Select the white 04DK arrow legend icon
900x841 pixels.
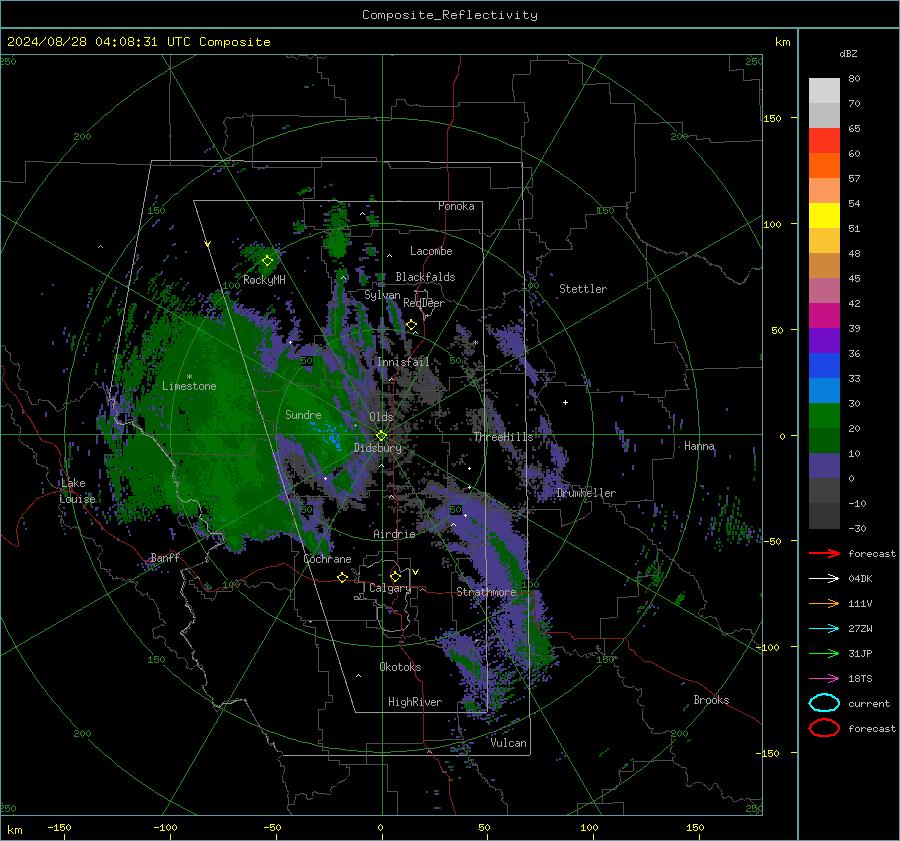tap(824, 578)
